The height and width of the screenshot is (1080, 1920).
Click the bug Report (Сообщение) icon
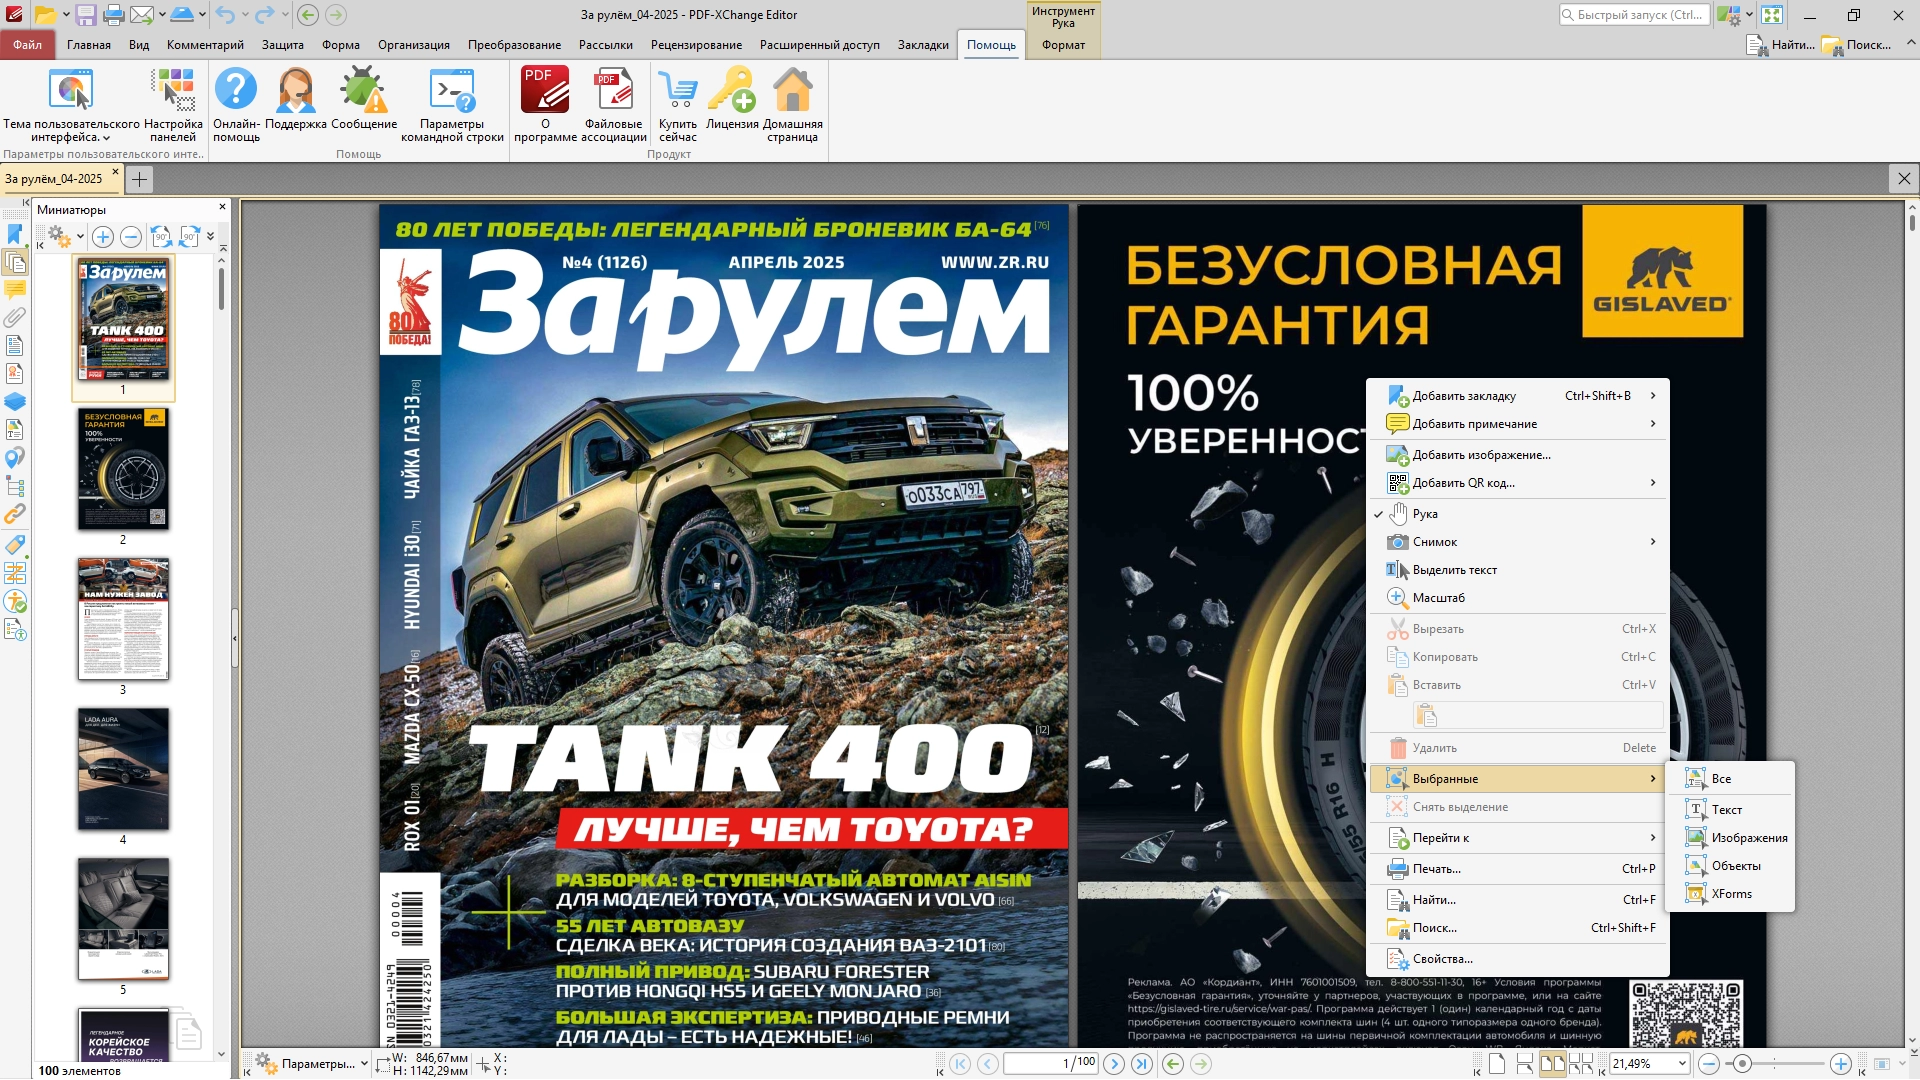tap(363, 91)
